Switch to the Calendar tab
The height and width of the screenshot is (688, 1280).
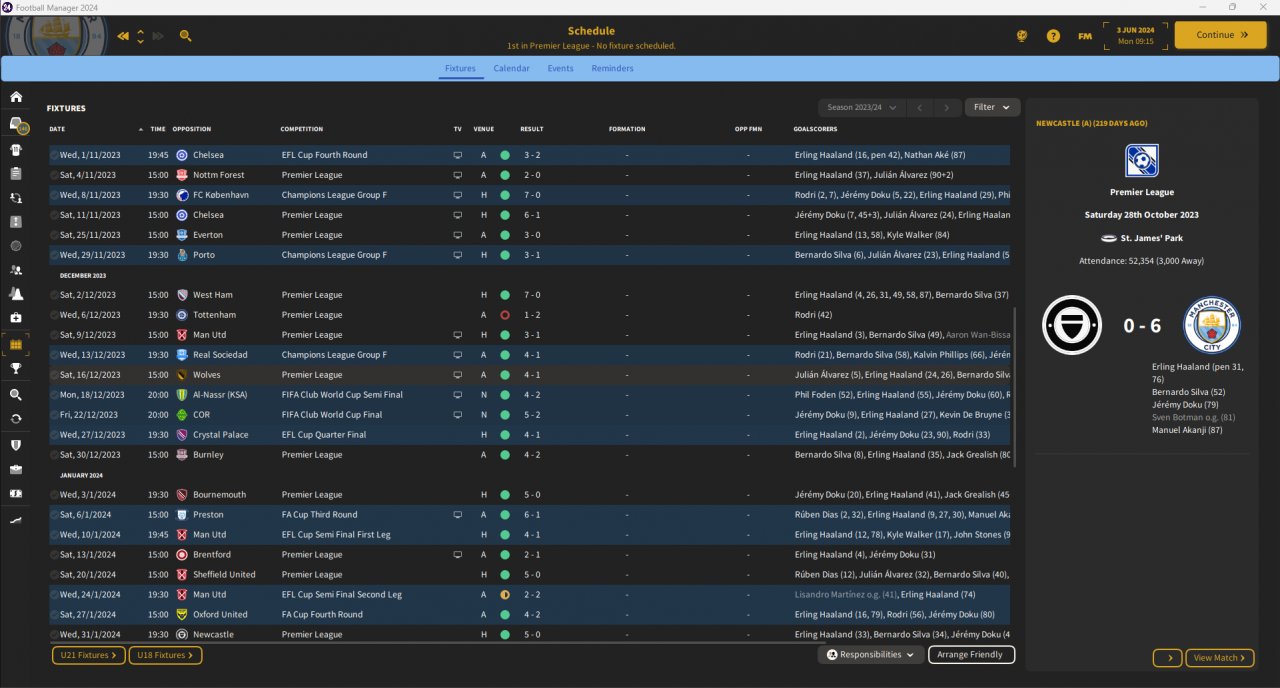[511, 68]
